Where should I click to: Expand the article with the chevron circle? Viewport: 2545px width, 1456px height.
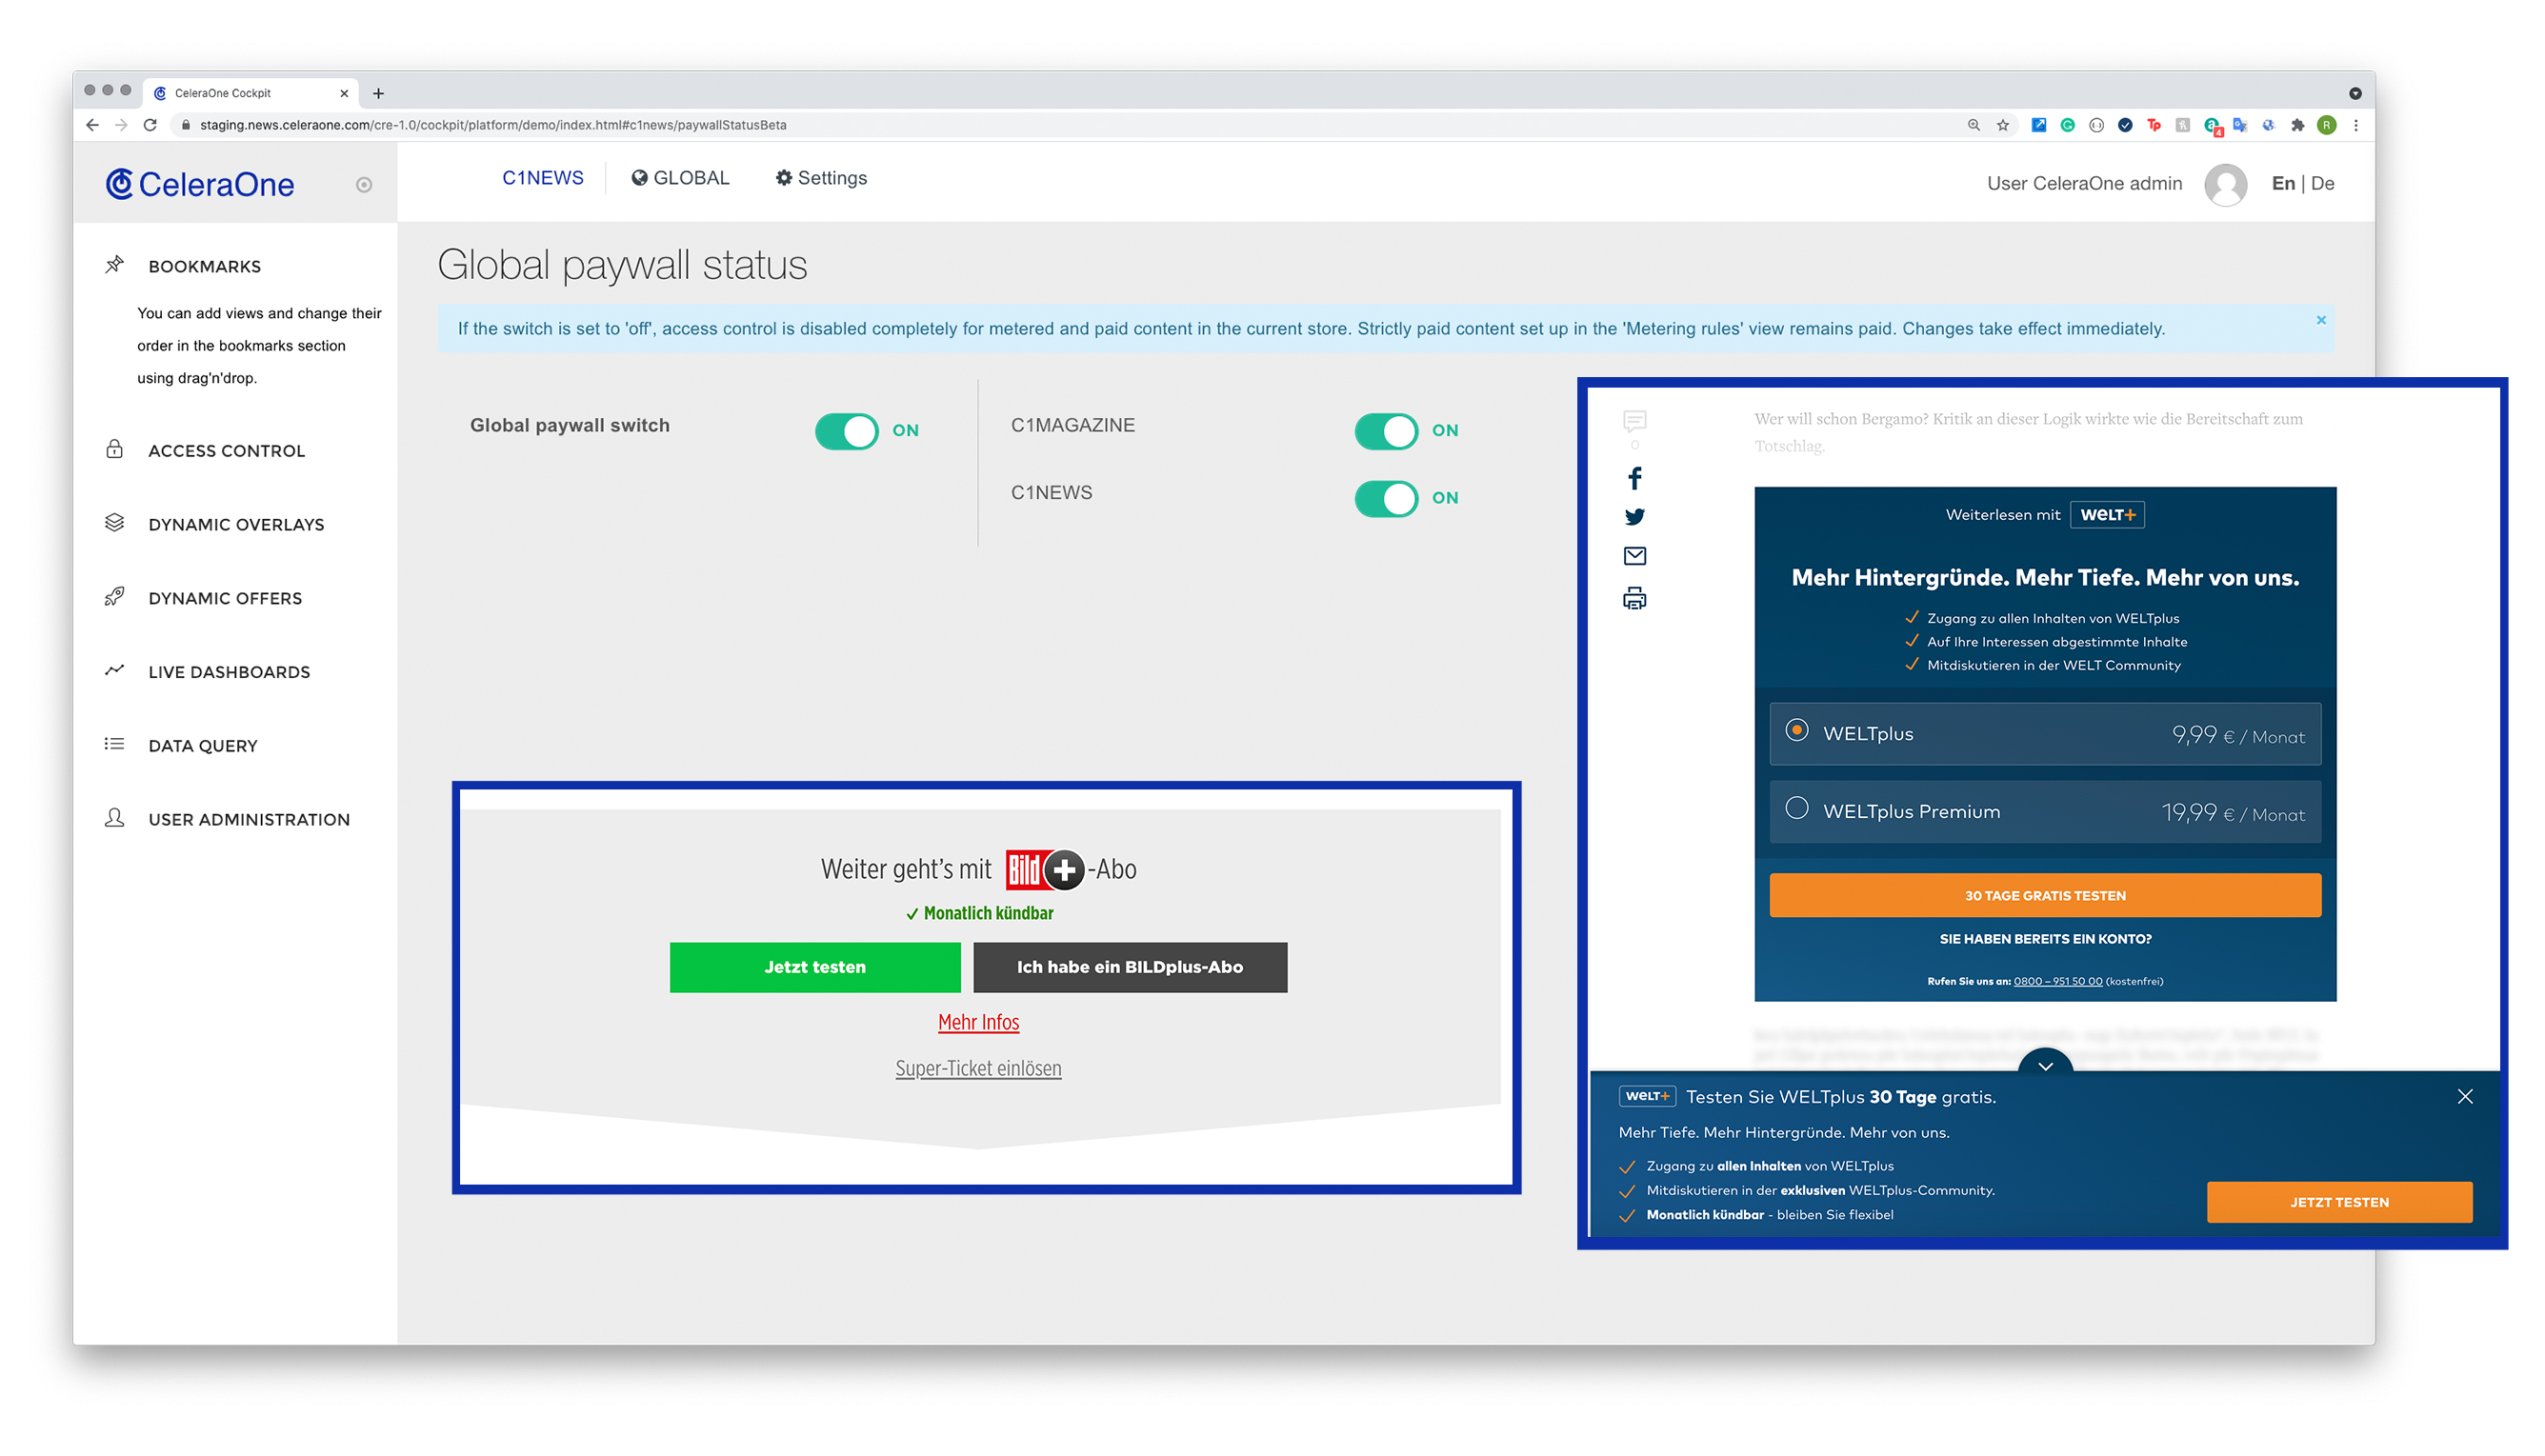2045,1067
